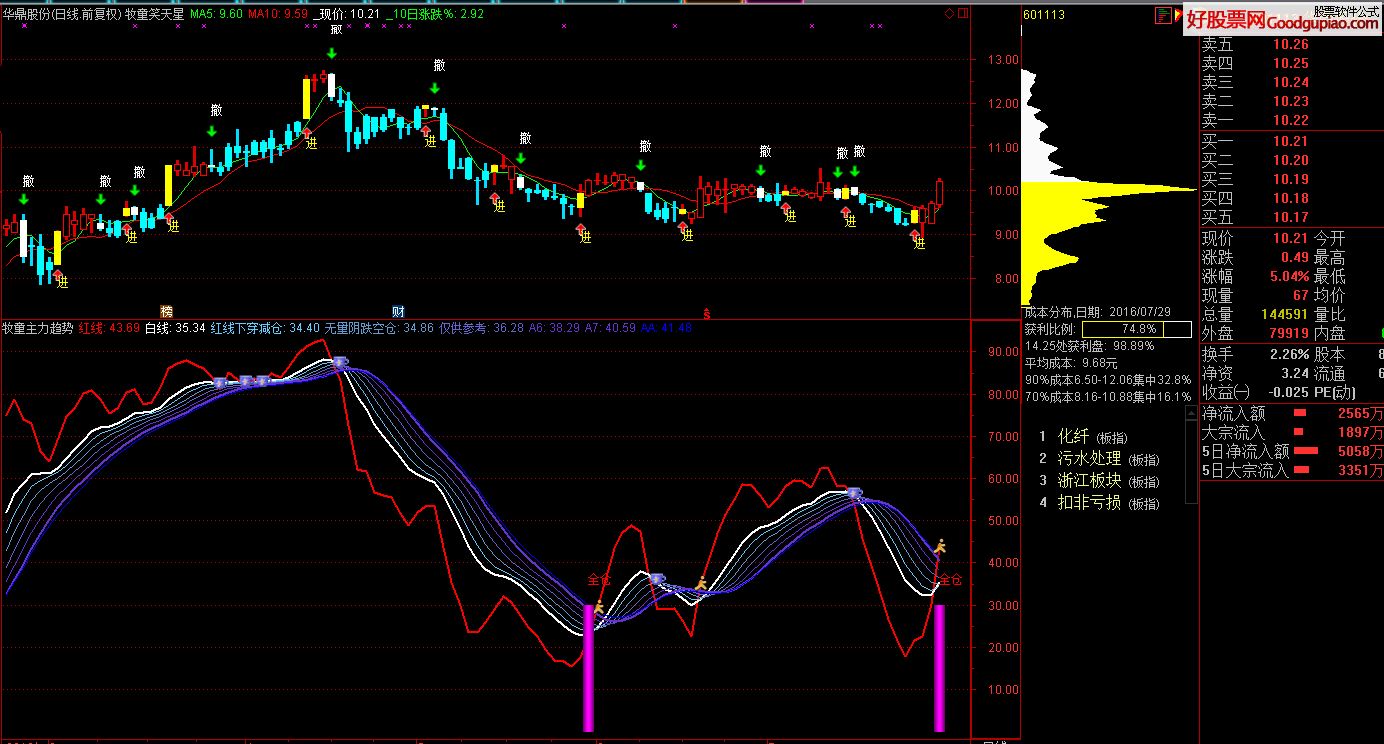Open the 浙江板块 sector link
The width and height of the screenshot is (1384, 744).
click(x=1090, y=480)
